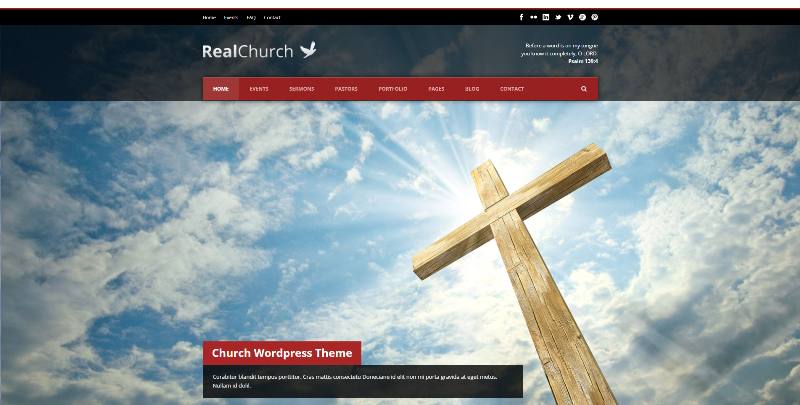800x405 pixels.
Task: Open the PASTORS menu item
Action: [x=346, y=89]
